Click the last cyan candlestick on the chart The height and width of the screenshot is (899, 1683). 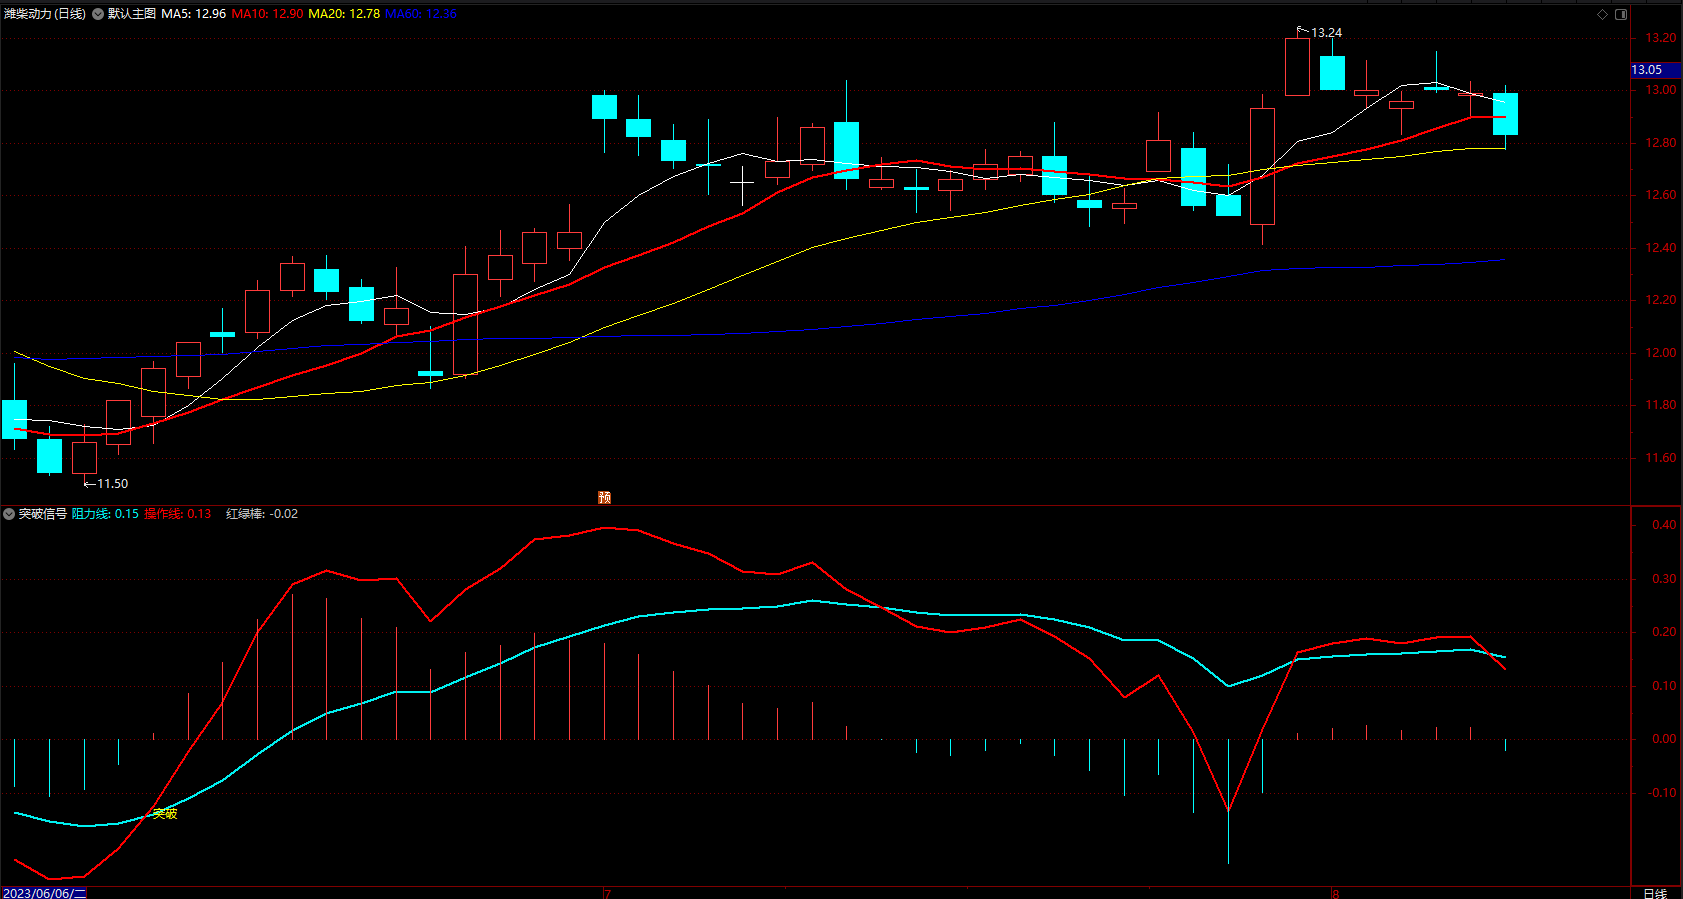[x=1505, y=114]
